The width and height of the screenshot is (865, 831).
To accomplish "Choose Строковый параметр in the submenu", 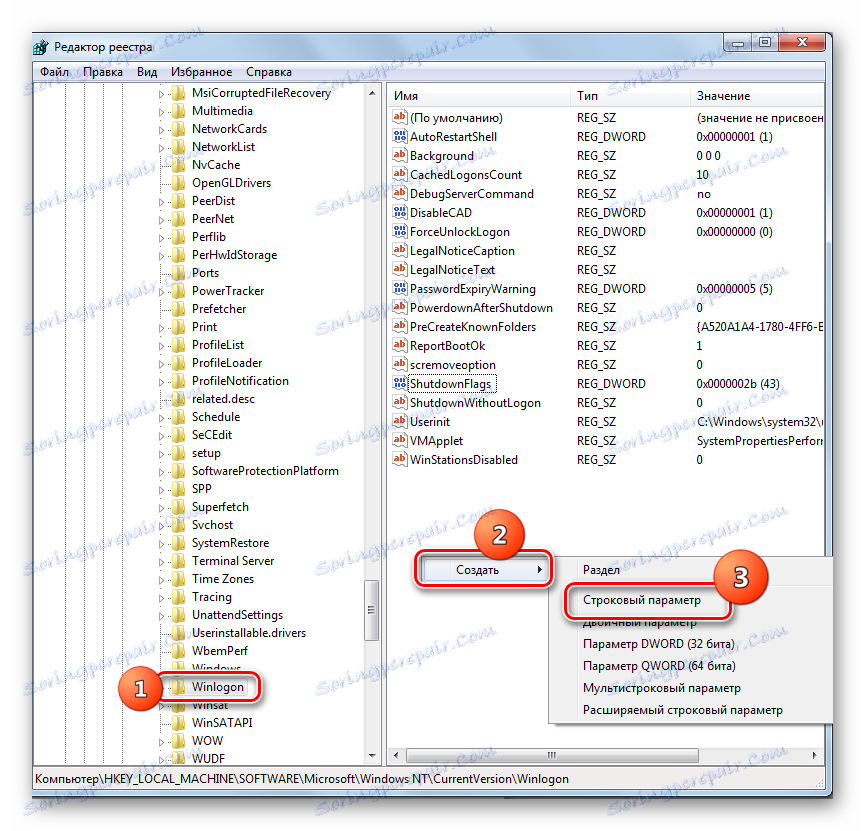I will point(642,600).
